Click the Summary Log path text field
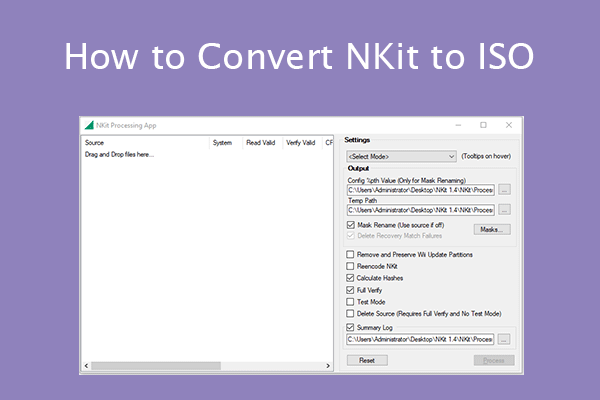Viewport: 600px width, 400px height. tap(420, 339)
